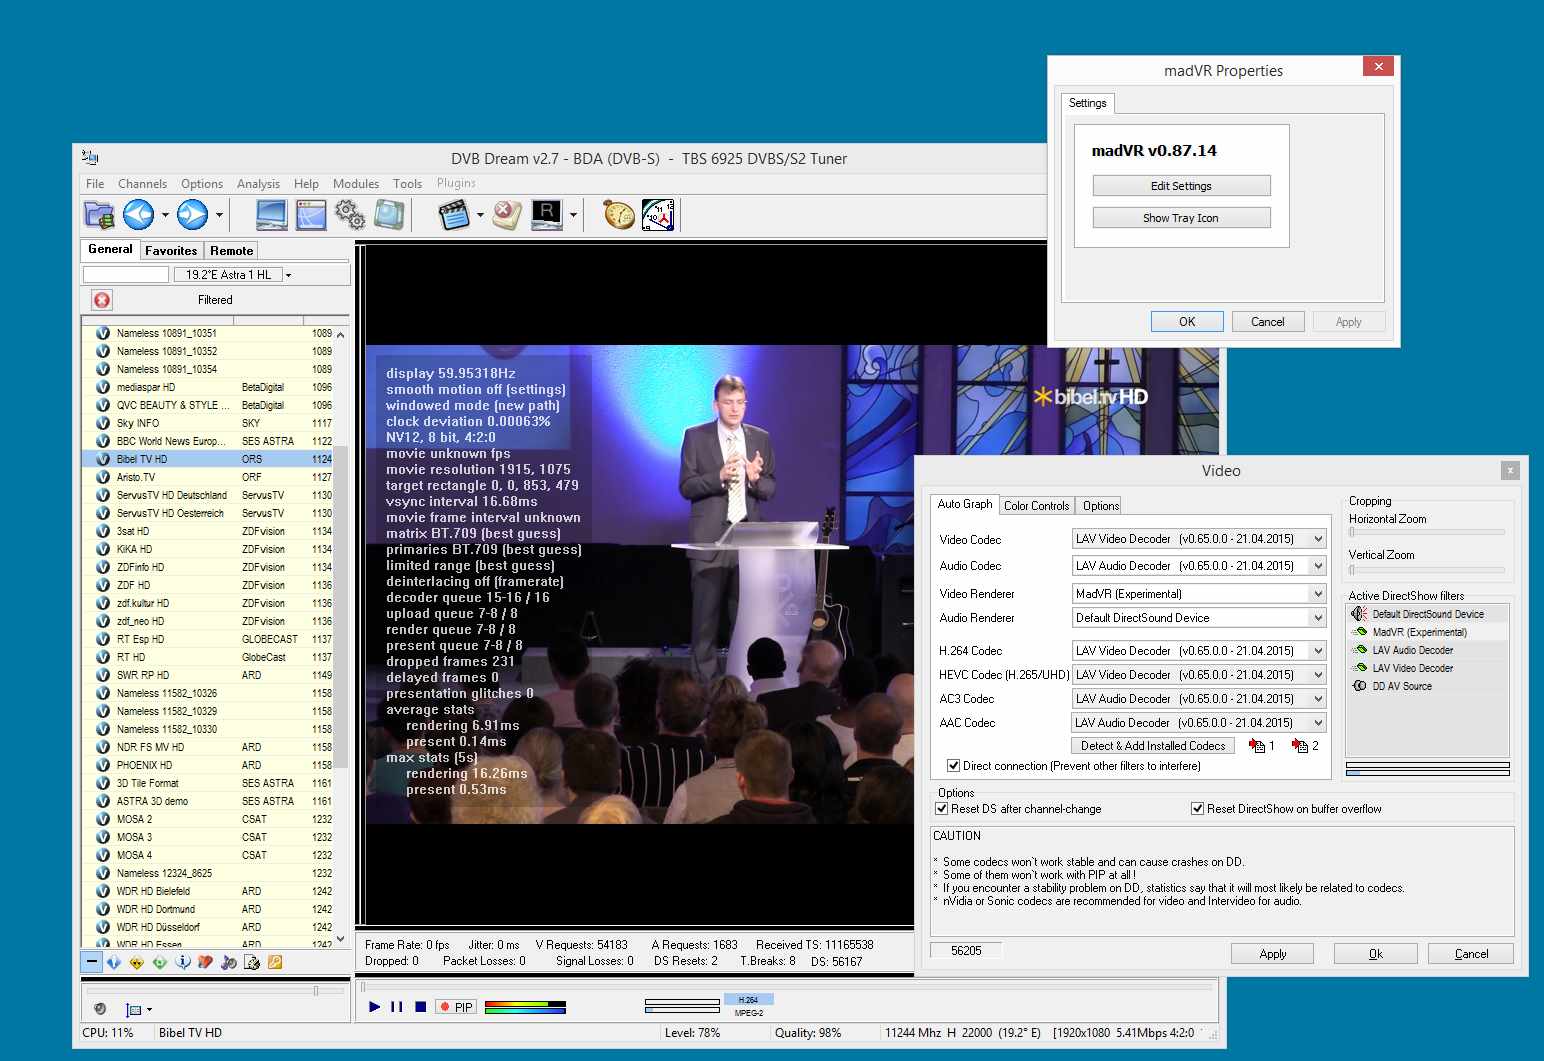1544x1061 pixels.
Task: Open the clock scheduler icon
Action: point(658,214)
